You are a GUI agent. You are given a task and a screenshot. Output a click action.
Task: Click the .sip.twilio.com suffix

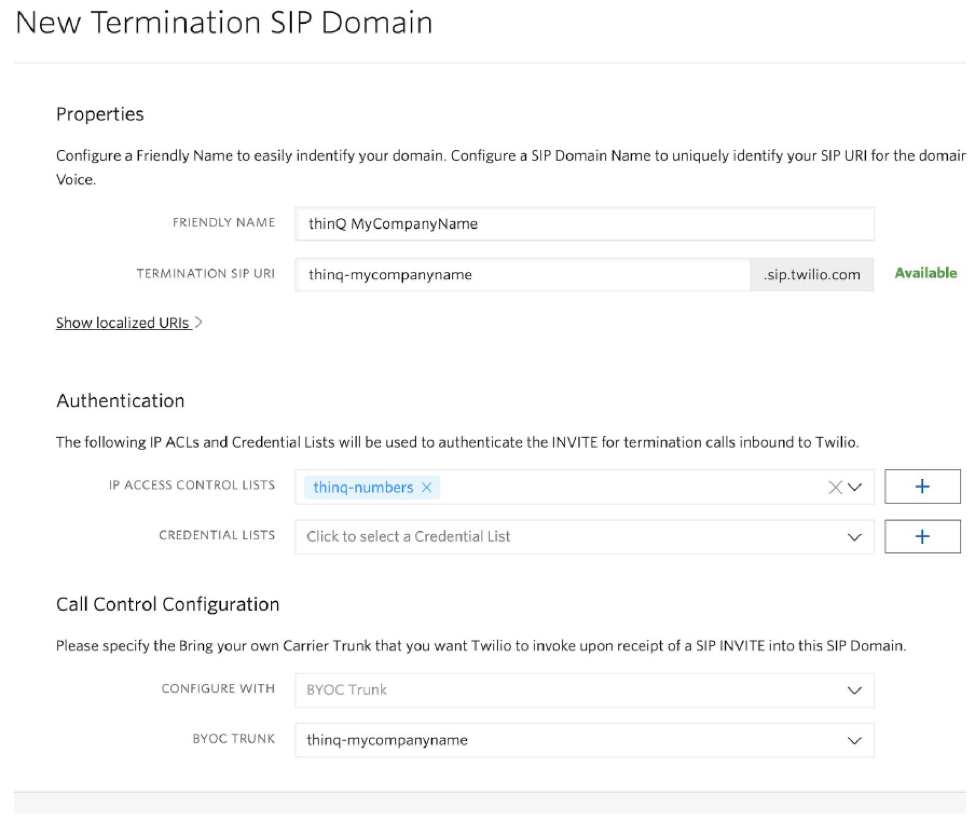(x=812, y=275)
